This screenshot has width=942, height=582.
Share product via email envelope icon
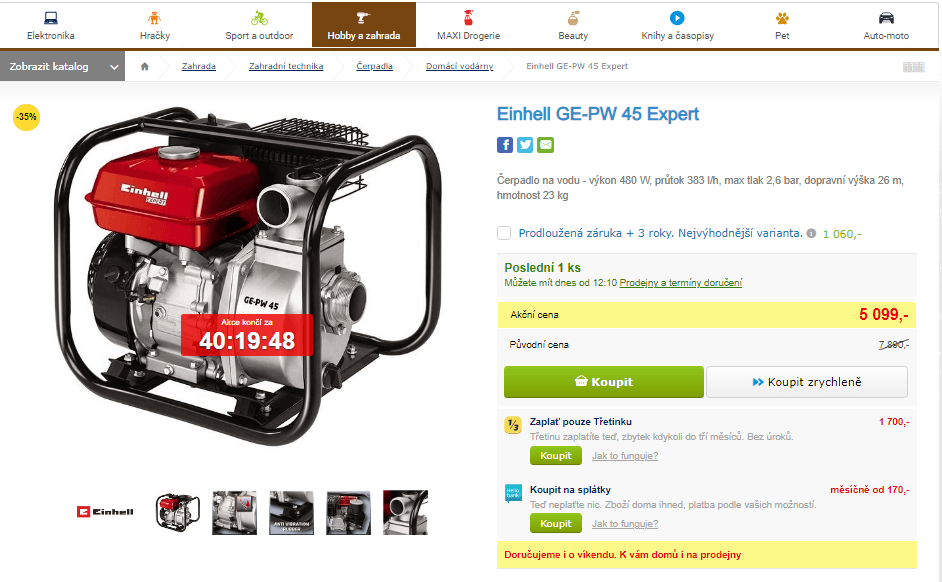point(545,145)
